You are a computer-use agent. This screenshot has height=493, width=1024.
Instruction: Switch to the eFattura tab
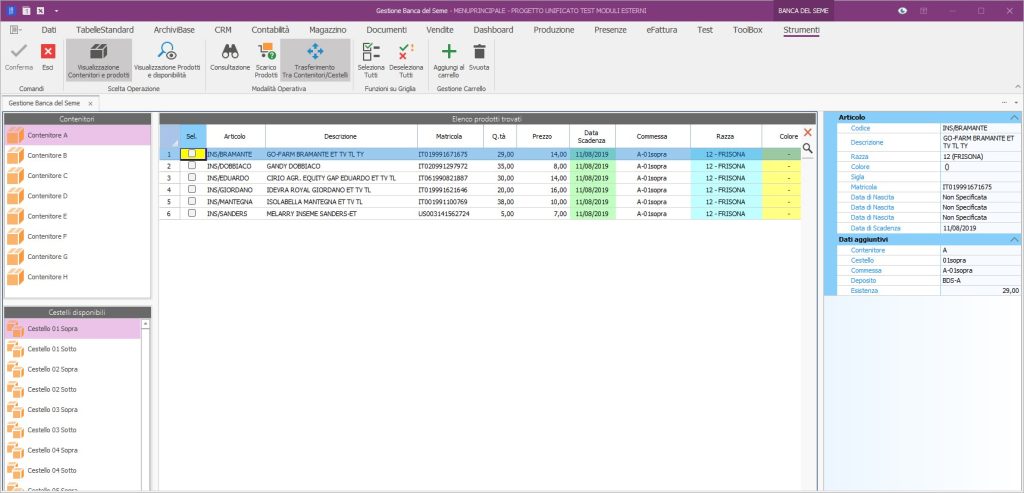(x=662, y=30)
